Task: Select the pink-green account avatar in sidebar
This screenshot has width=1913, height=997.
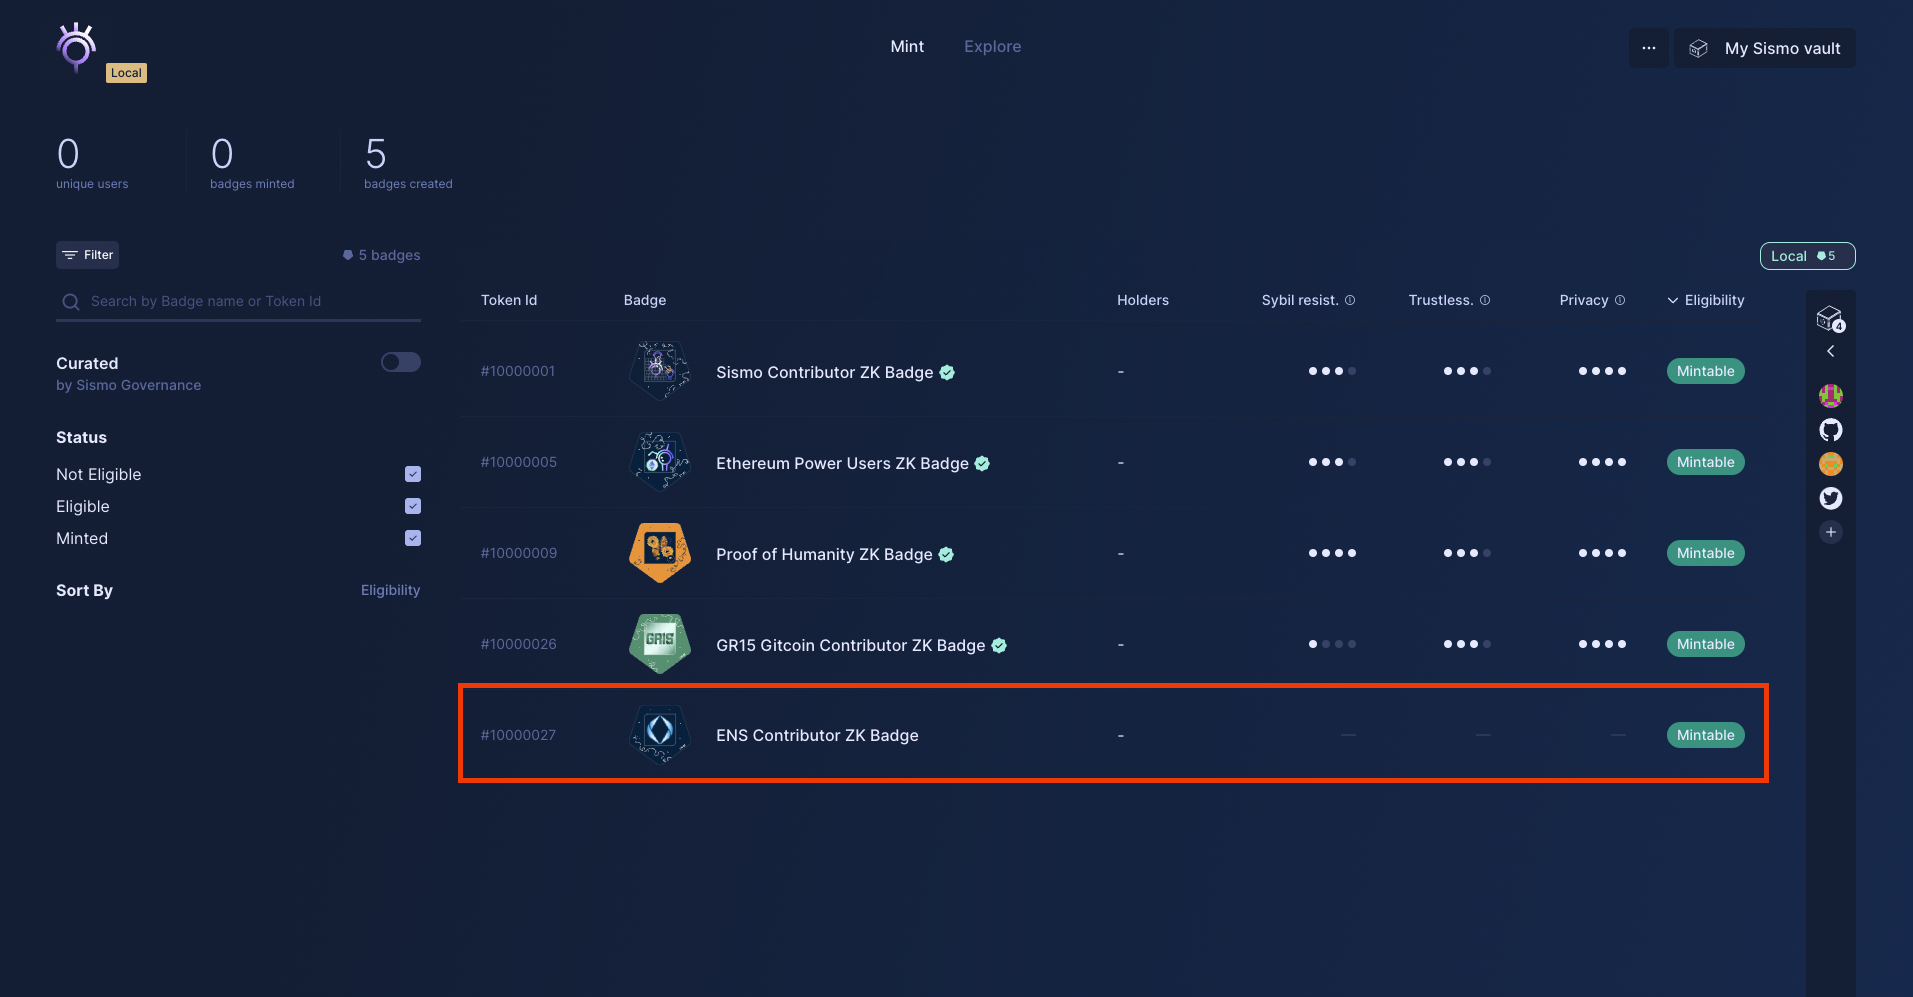Action: 1831,396
